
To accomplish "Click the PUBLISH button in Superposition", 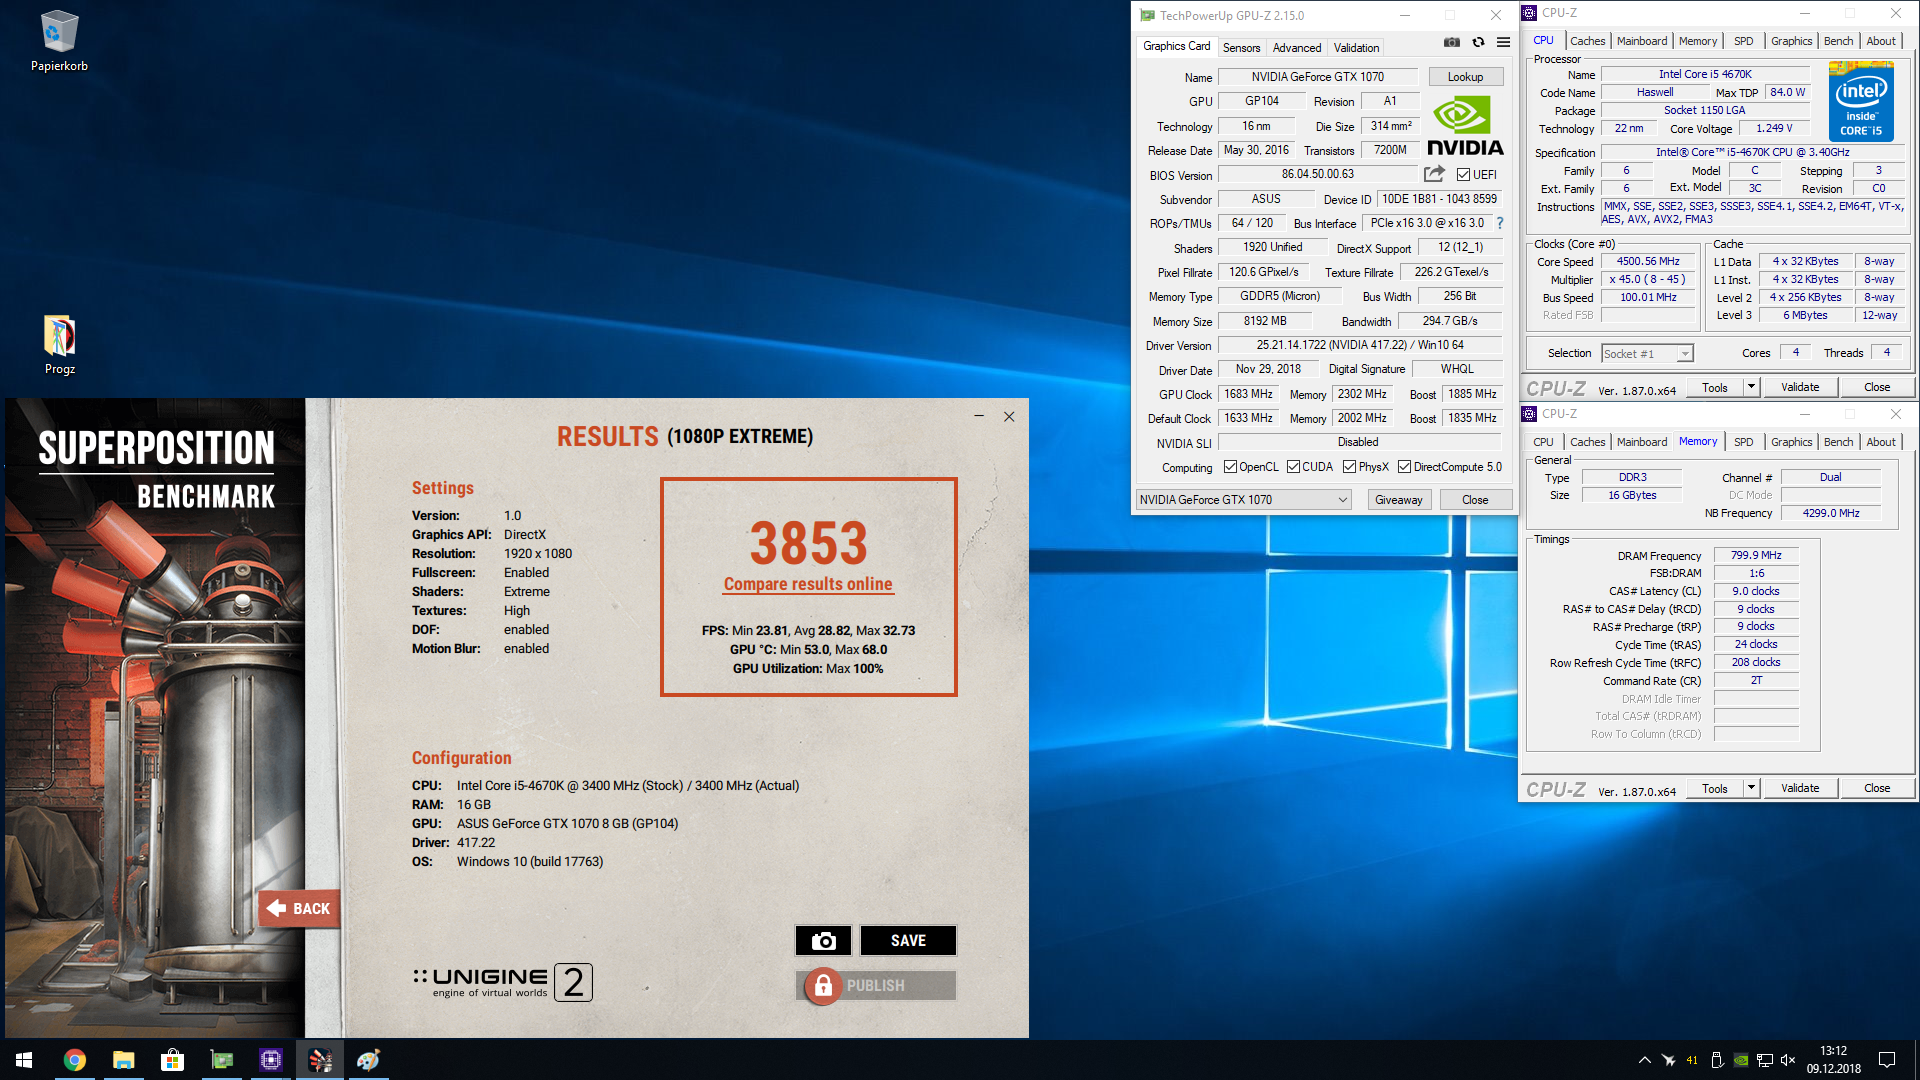I will coord(876,986).
